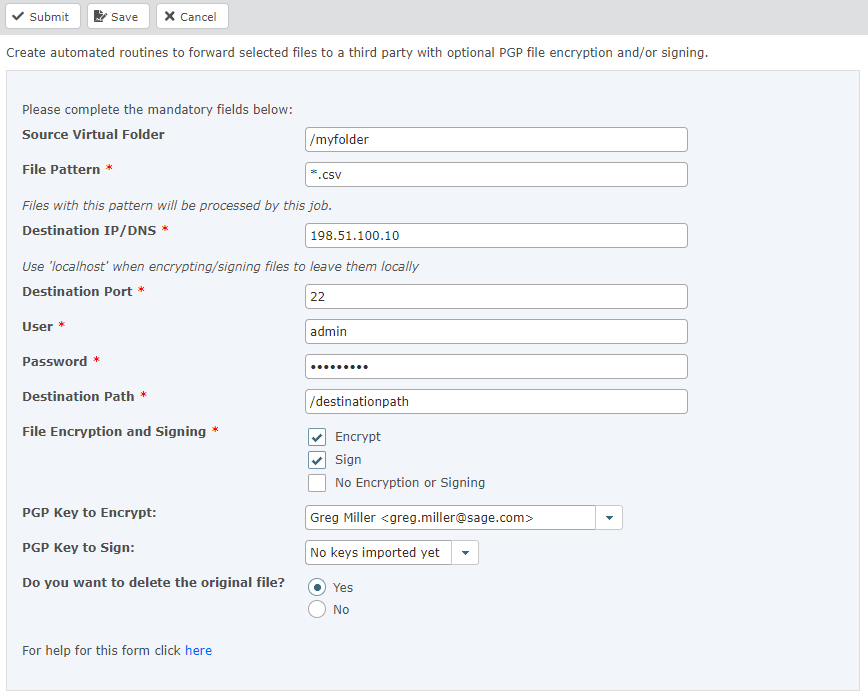Click the Submit button with checkmark icon
Viewport: 868px width, 696px height.
[x=41, y=16]
